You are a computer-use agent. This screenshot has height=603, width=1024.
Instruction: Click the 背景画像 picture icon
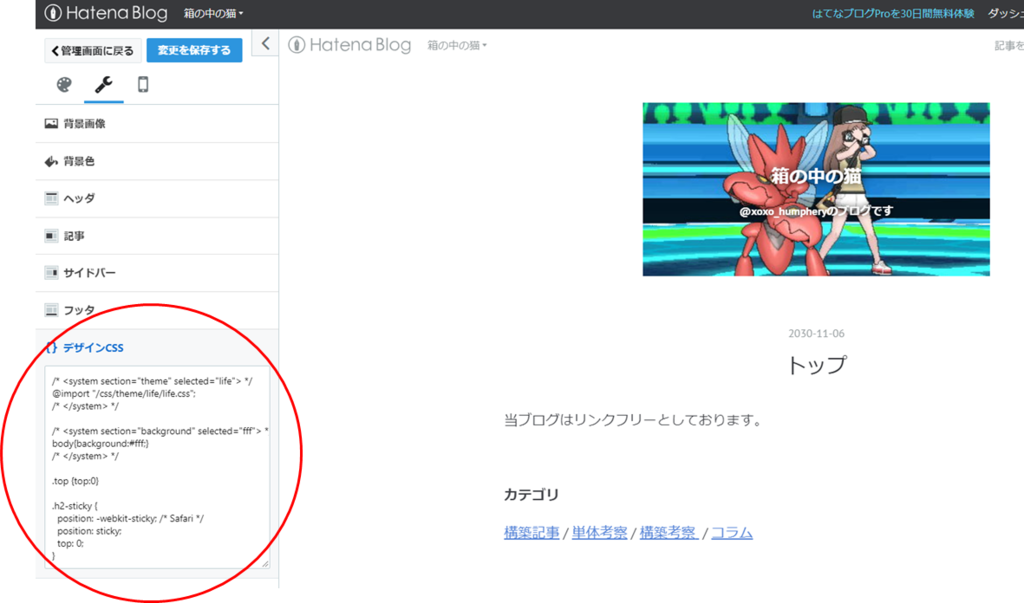click(52, 123)
